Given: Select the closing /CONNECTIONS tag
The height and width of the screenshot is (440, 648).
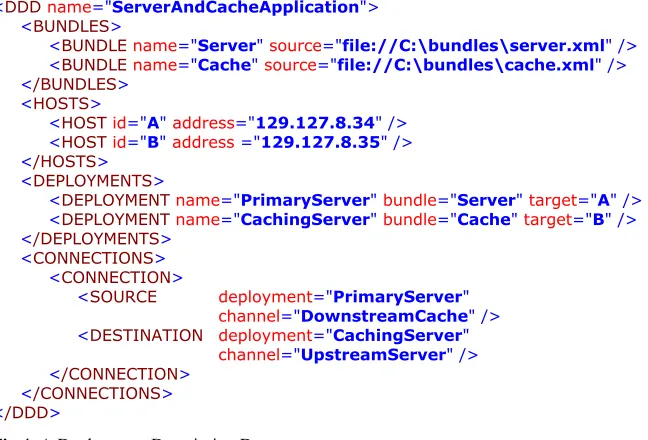Looking at the screenshot, I should pos(97,393).
